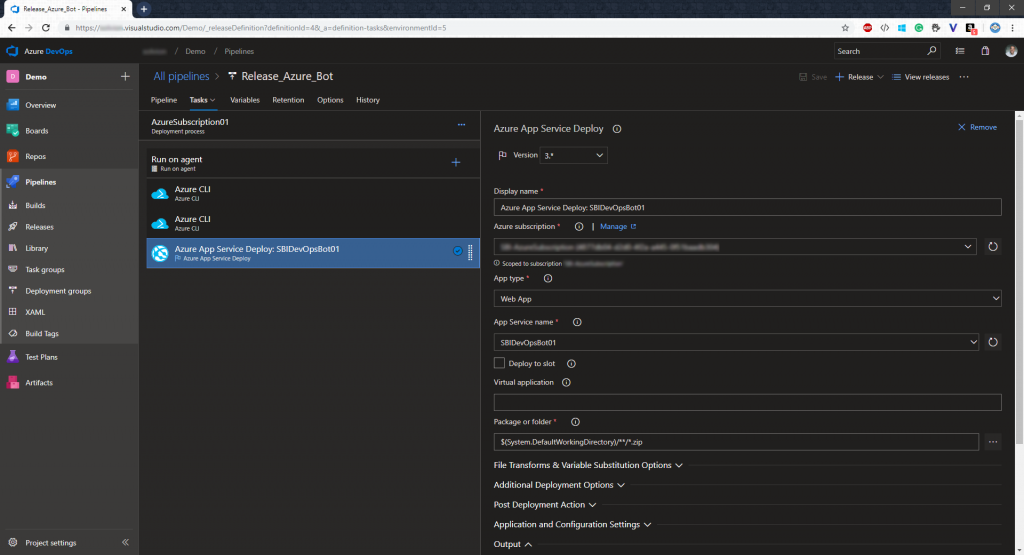Viewport: 1024px width, 555px height.
Task: Click the Package or folder input field
Action: pyautogui.click(x=736, y=442)
